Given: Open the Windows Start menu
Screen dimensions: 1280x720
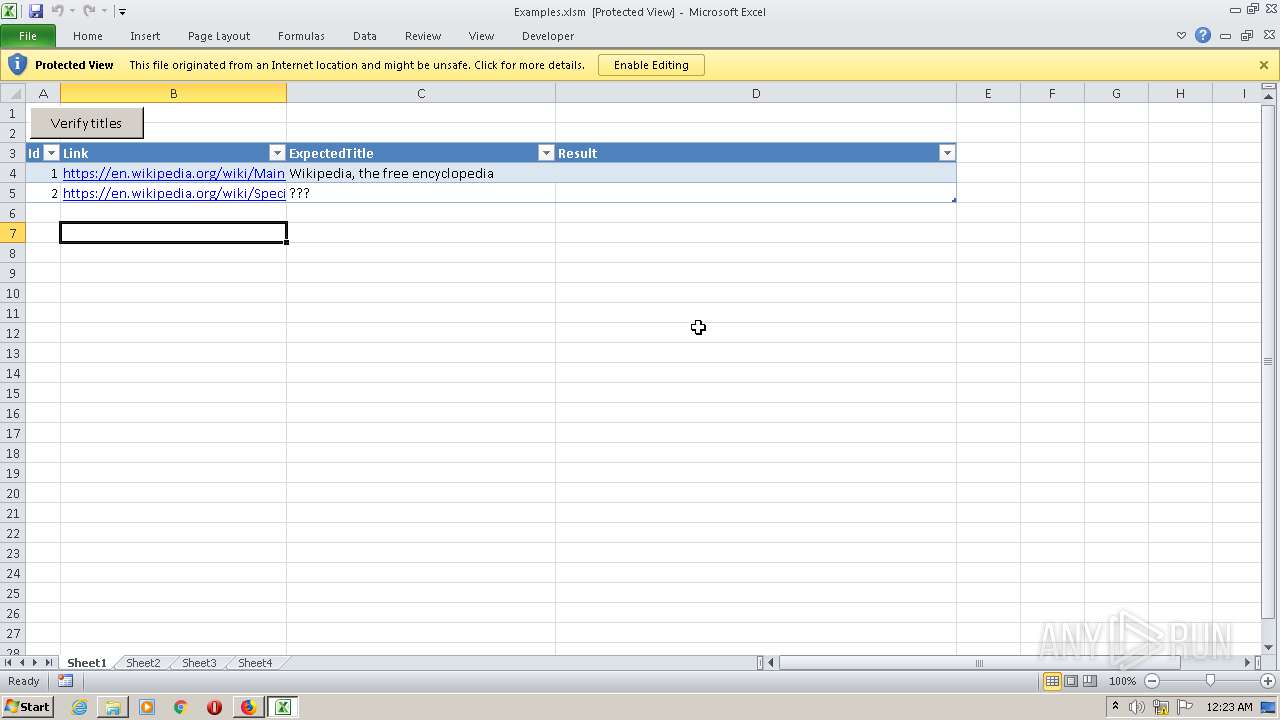Looking at the screenshot, I should pyautogui.click(x=27, y=707).
